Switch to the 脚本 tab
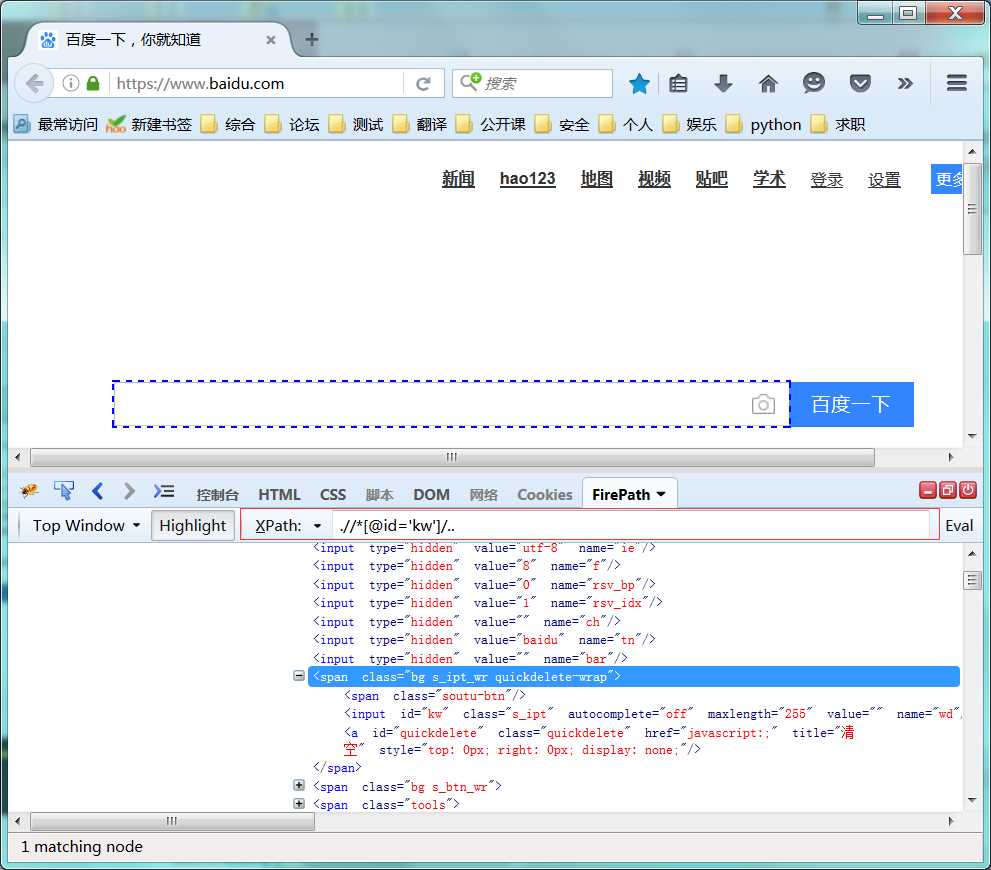Screen dimensions: 991x870 point(379,495)
